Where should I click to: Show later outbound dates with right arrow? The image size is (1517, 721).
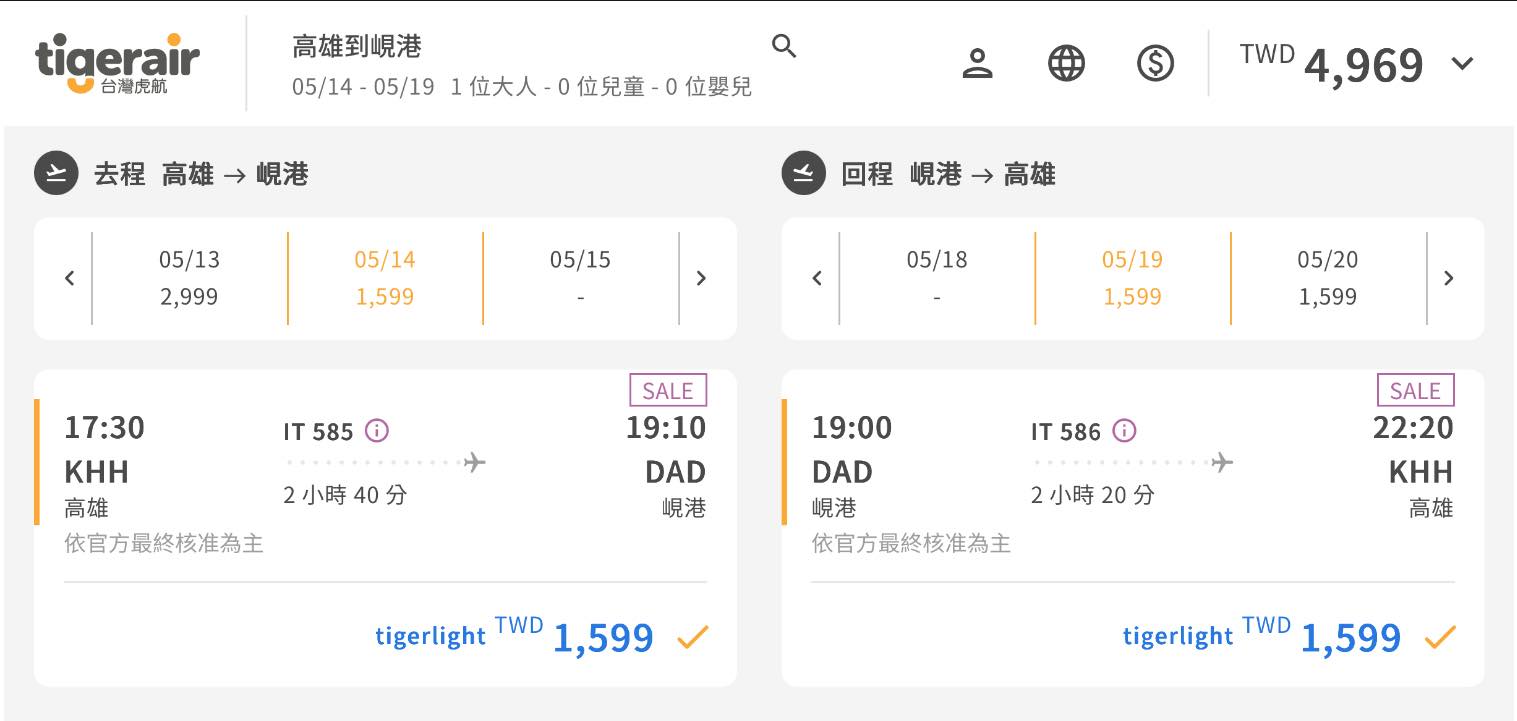701,278
